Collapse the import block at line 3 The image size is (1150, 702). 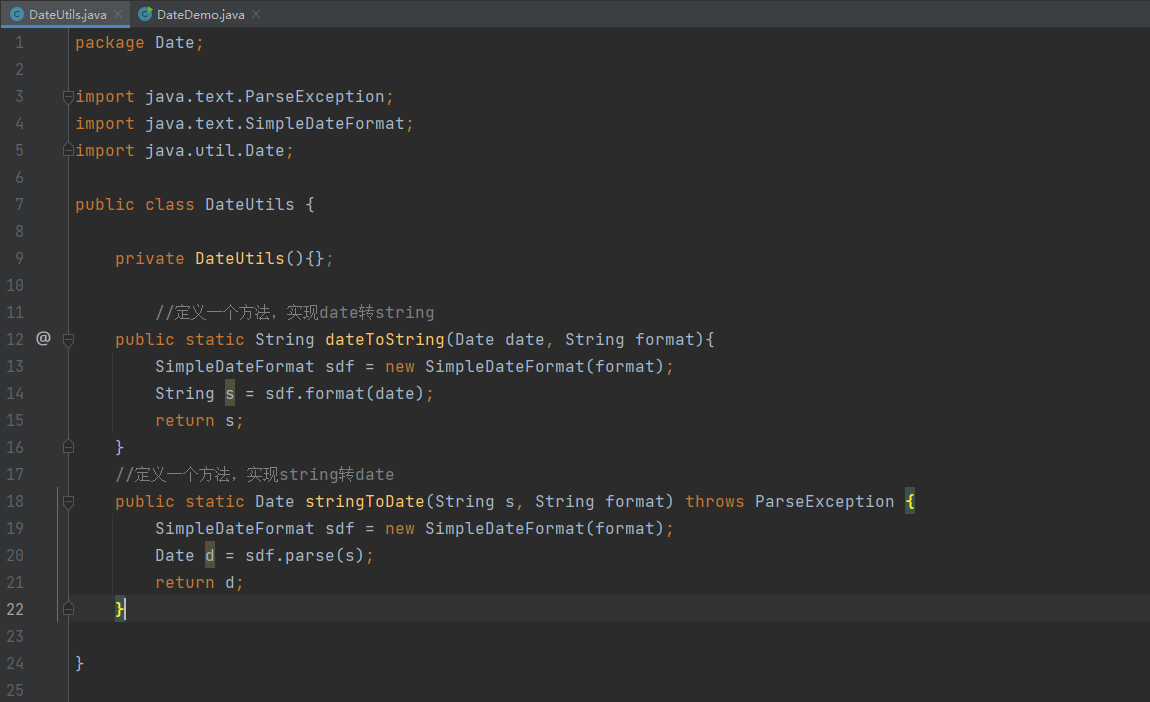point(68,97)
